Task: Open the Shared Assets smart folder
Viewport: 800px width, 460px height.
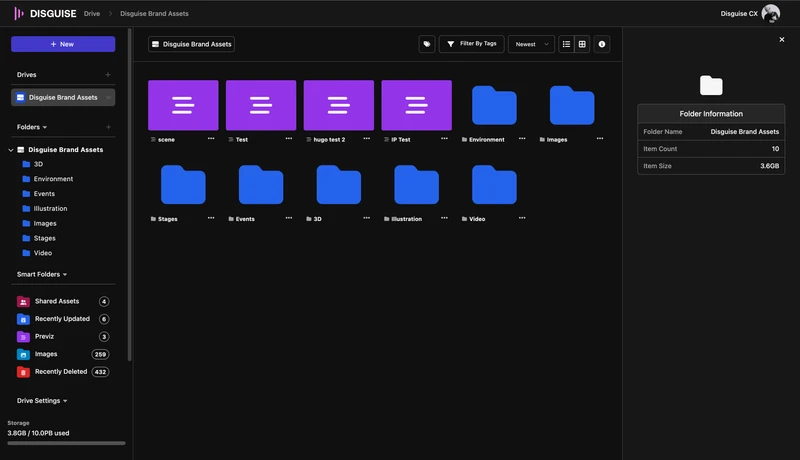Action: point(63,301)
